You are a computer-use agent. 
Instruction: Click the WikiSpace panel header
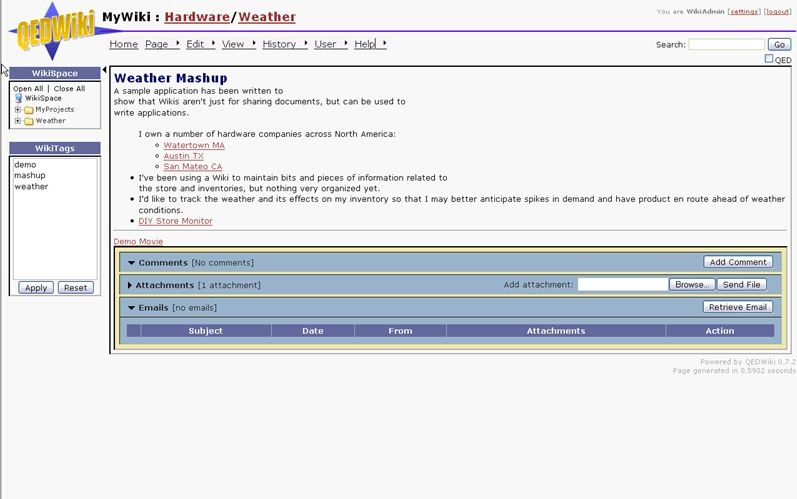55,73
